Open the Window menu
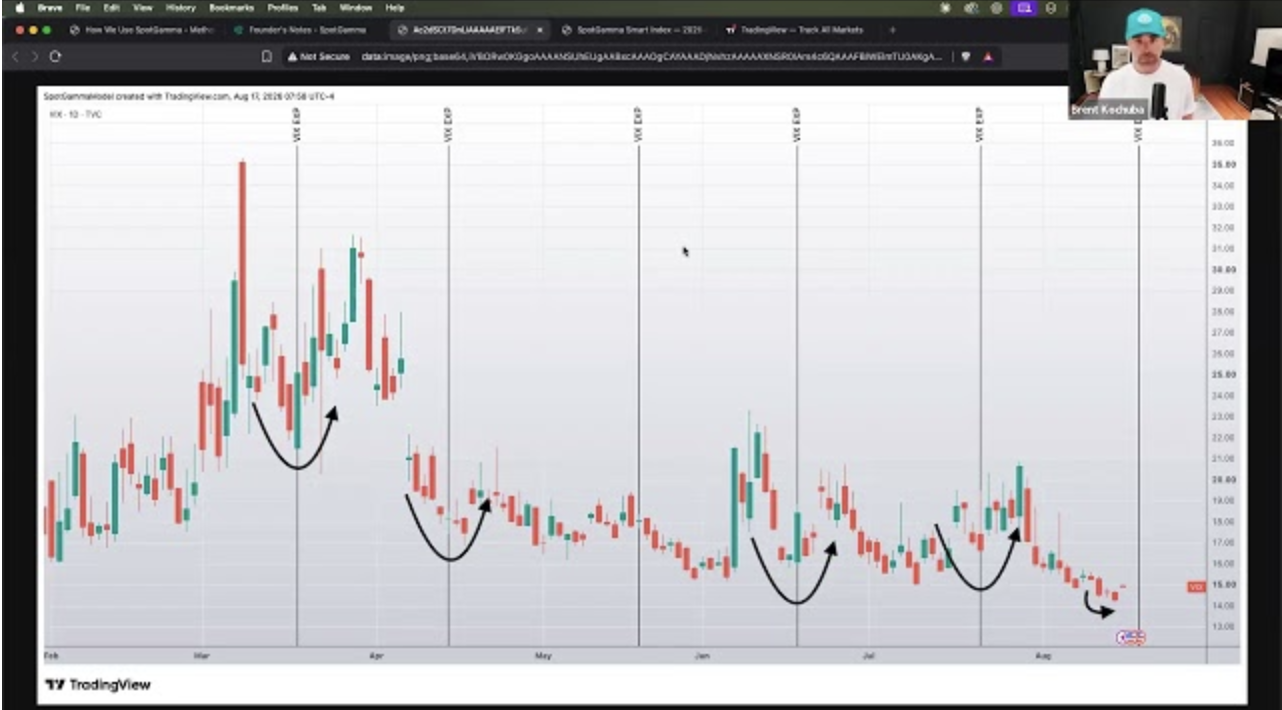Image resolution: width=1282 pixels, height=710 pixels. pyautogui.click(x=356, y=7)
